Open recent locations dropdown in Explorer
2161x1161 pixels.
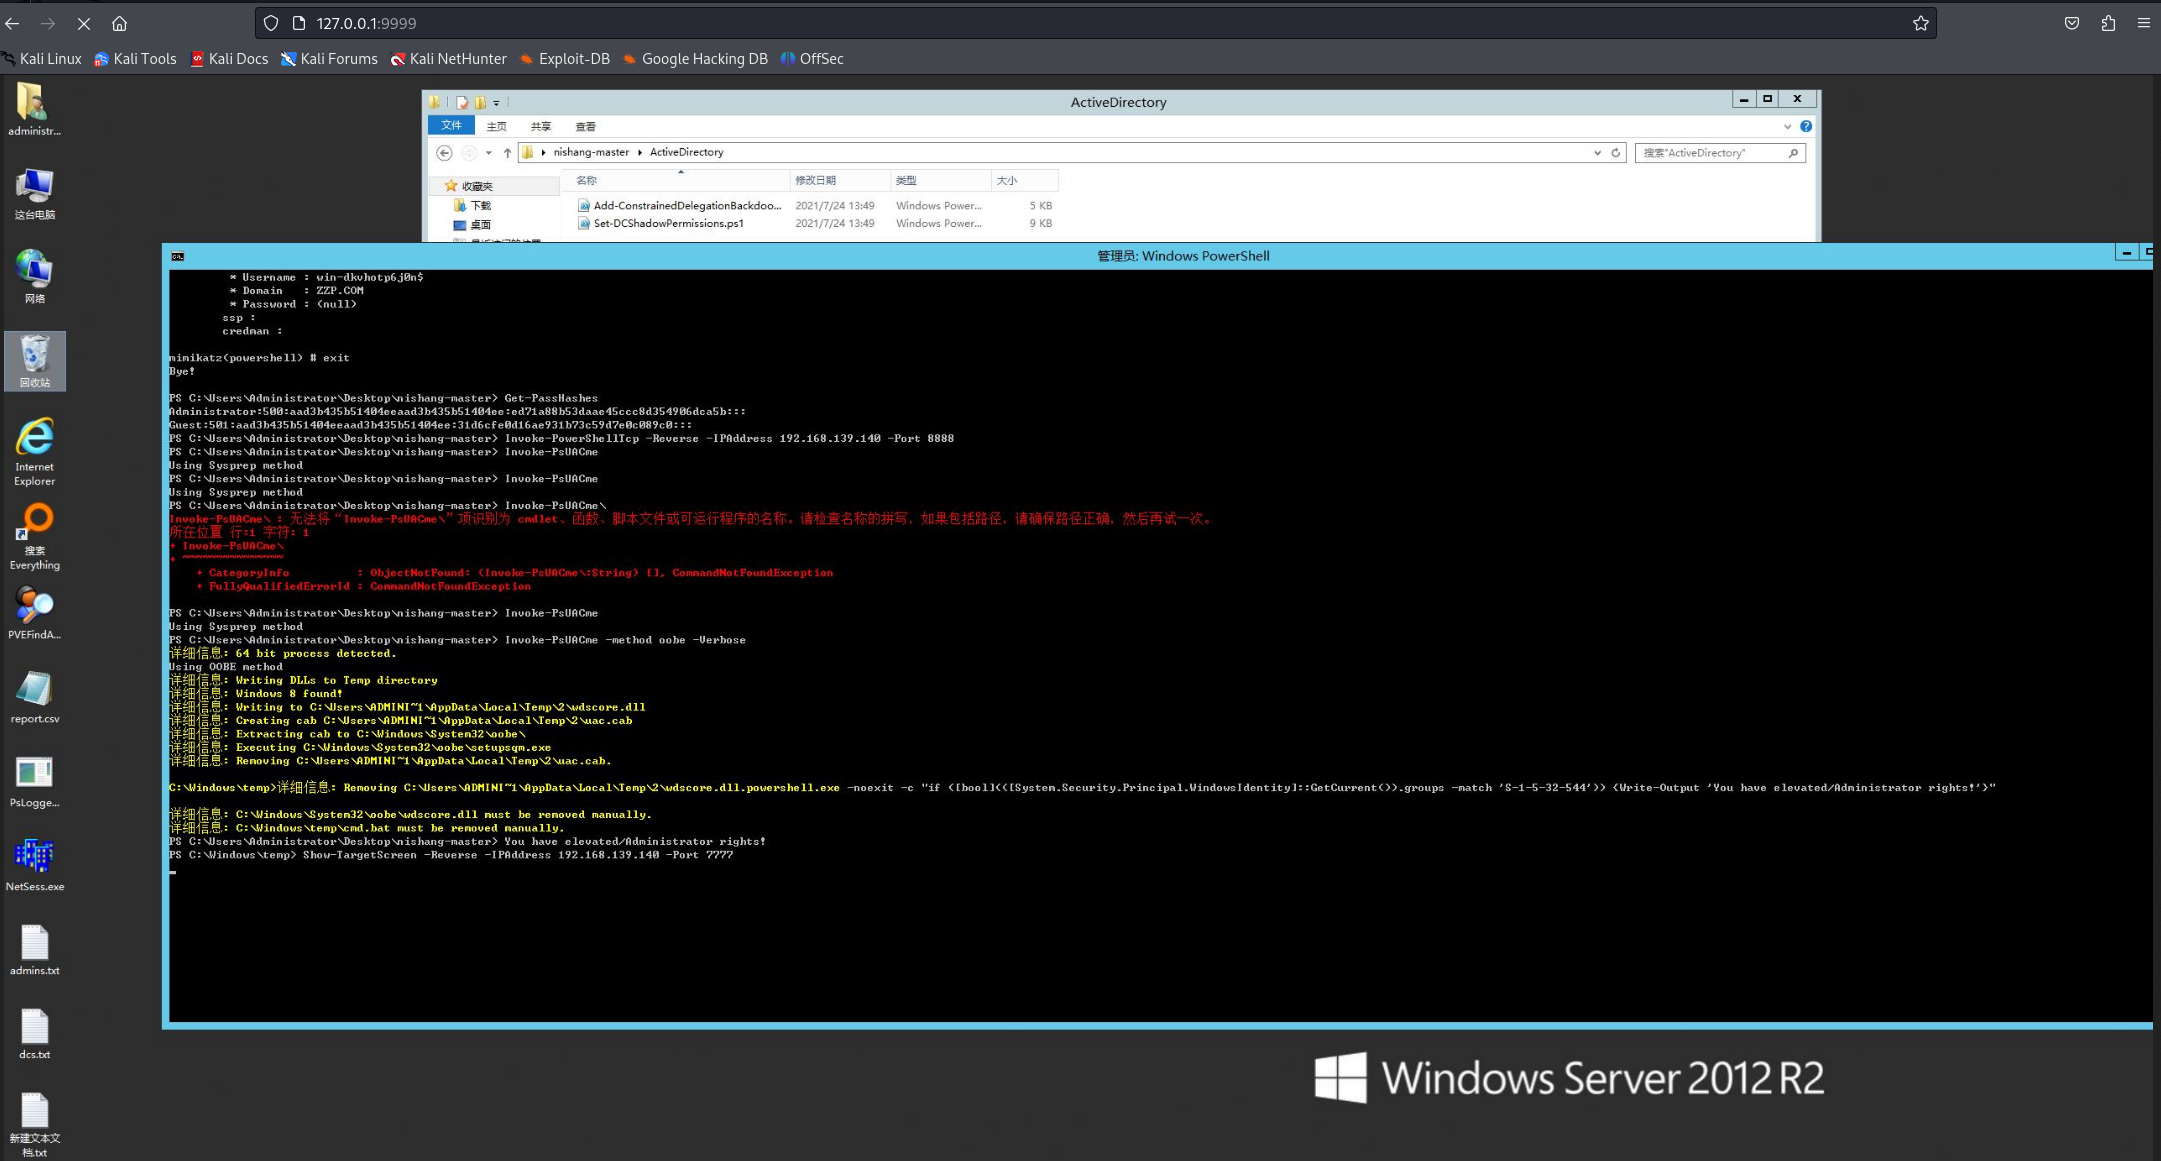[488, 153]
